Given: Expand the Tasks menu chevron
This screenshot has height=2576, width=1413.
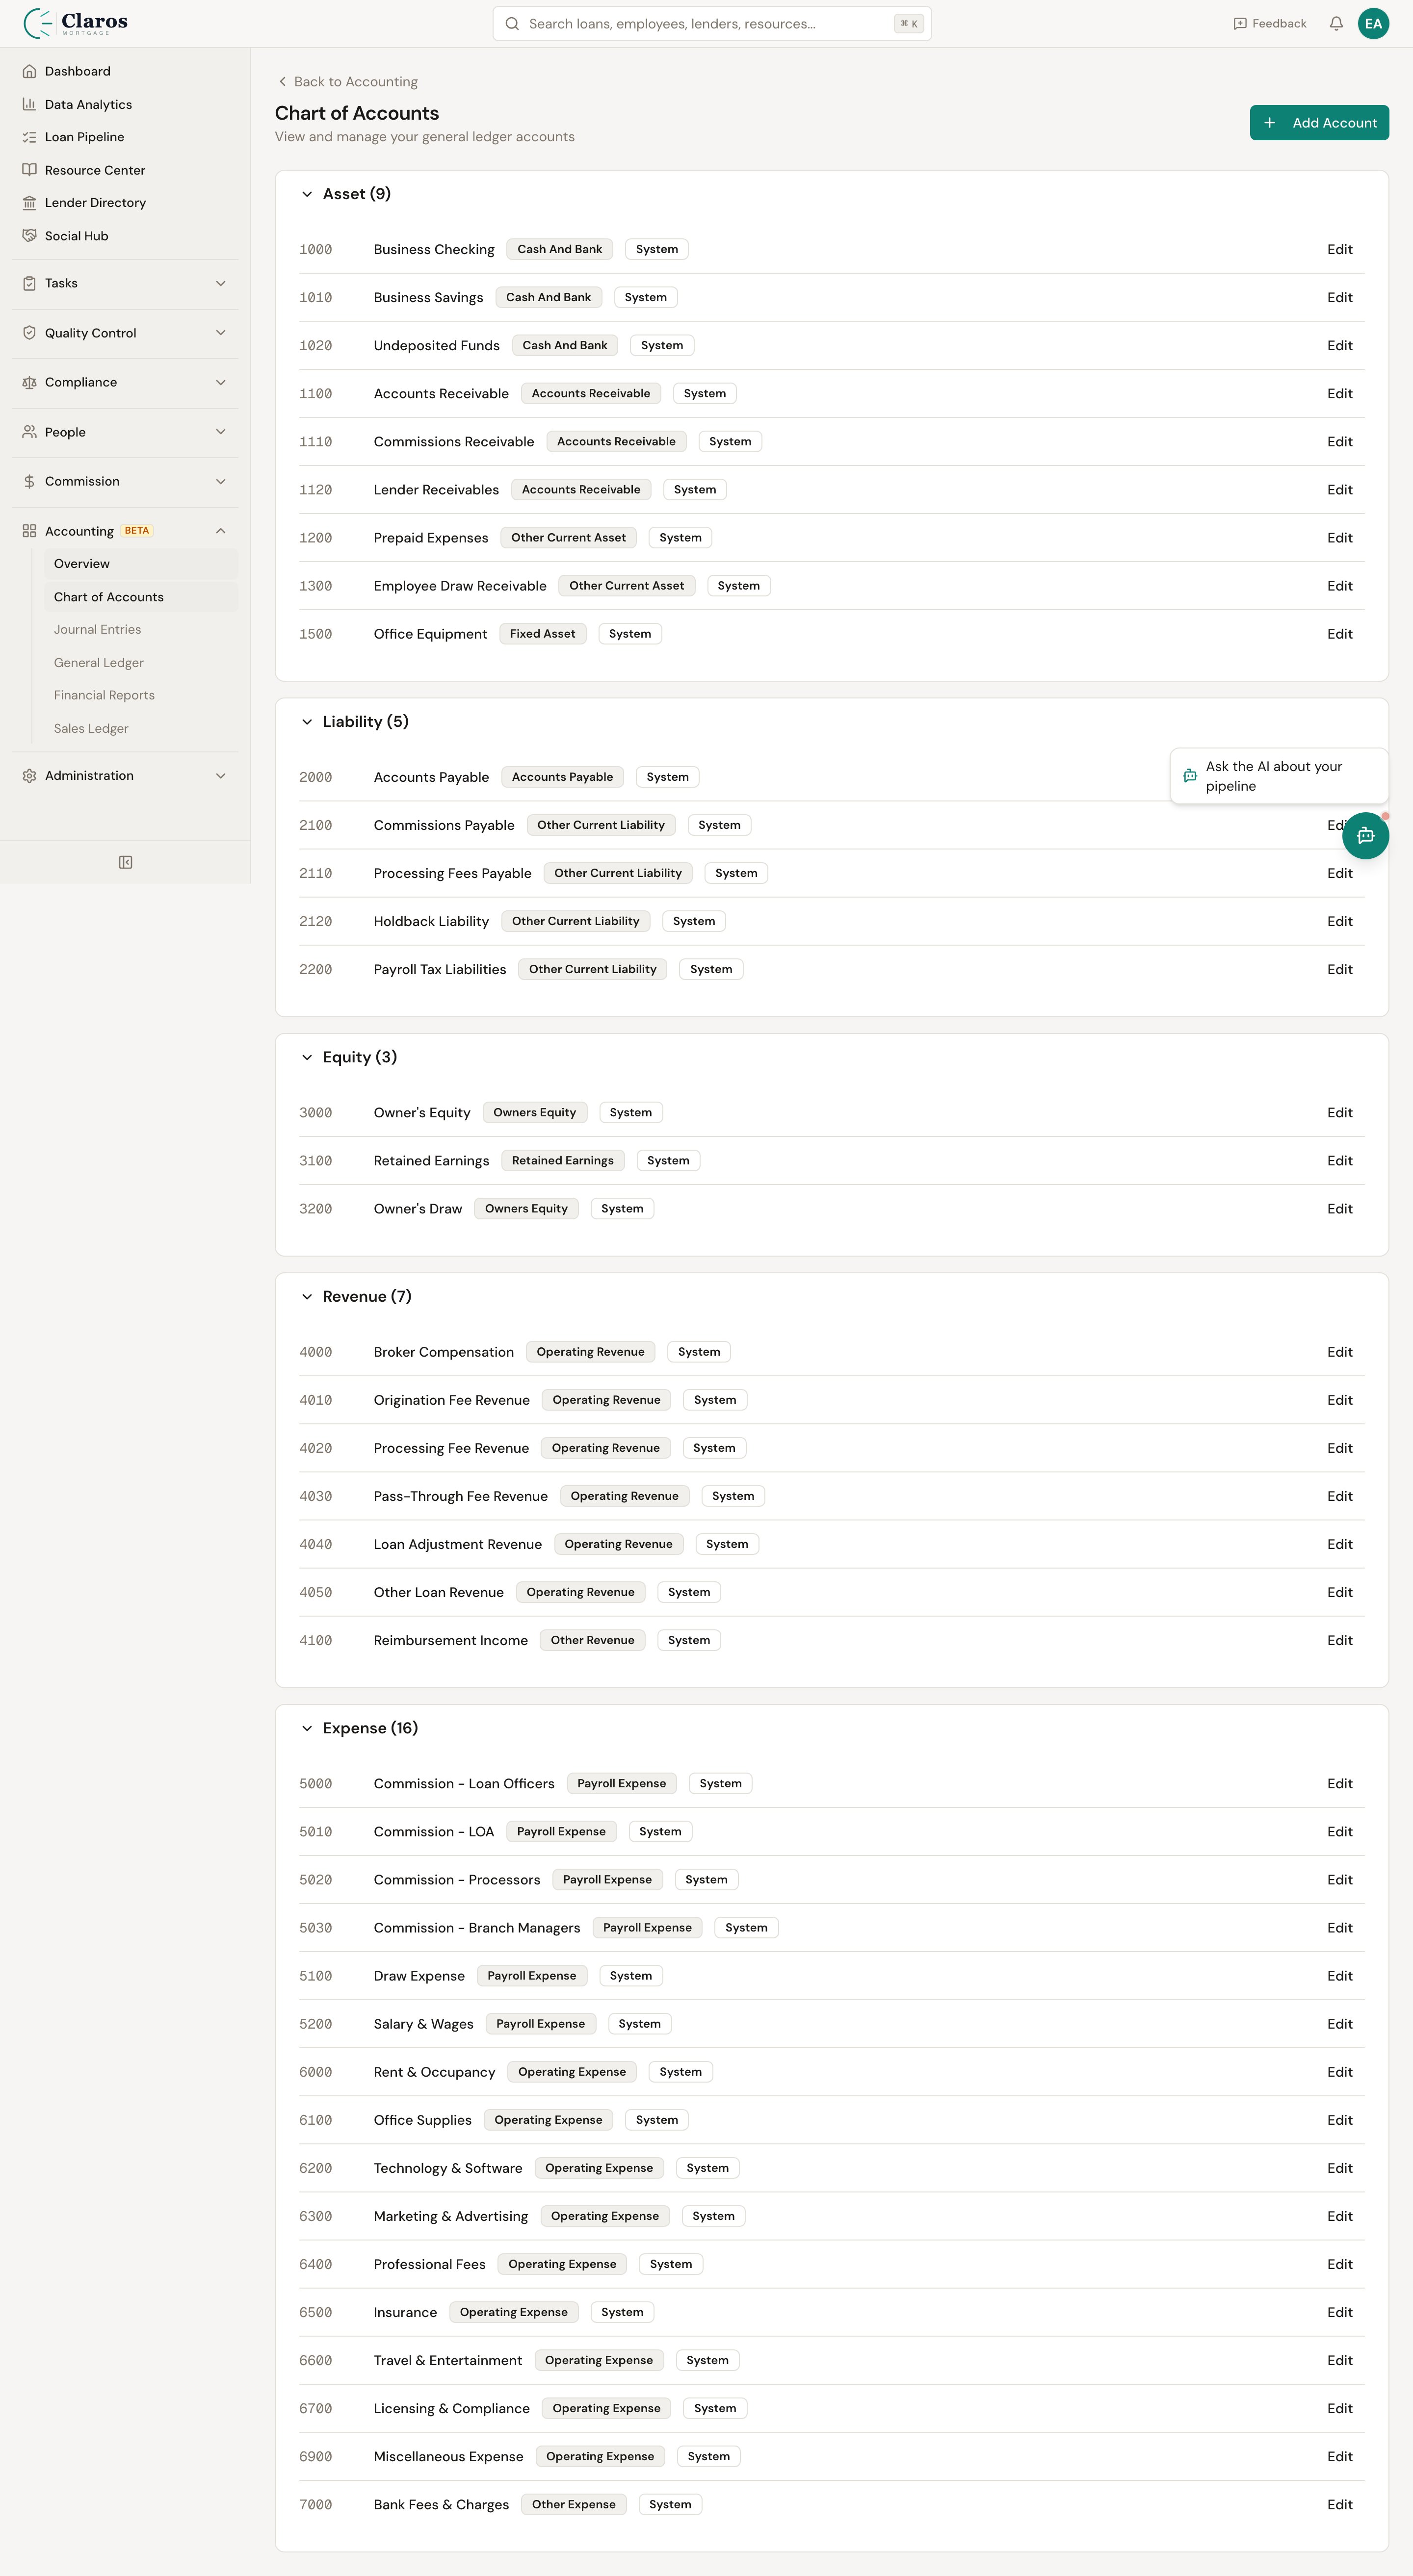Looking at the screenshot, I should click(220, 284).
